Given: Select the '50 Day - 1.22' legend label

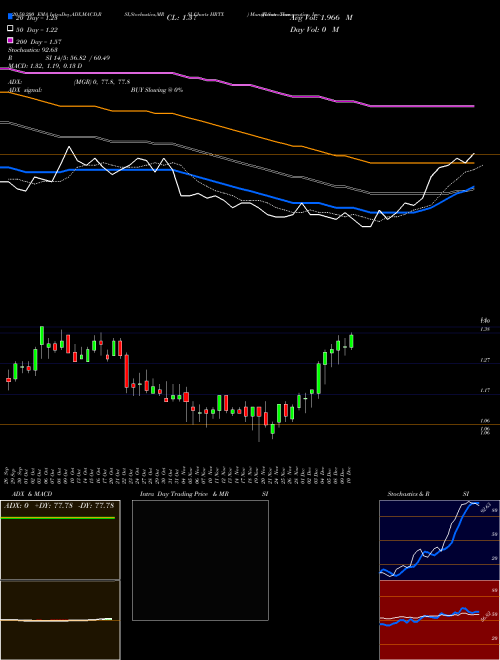Looking at the screenshot, I should point(37,30).
